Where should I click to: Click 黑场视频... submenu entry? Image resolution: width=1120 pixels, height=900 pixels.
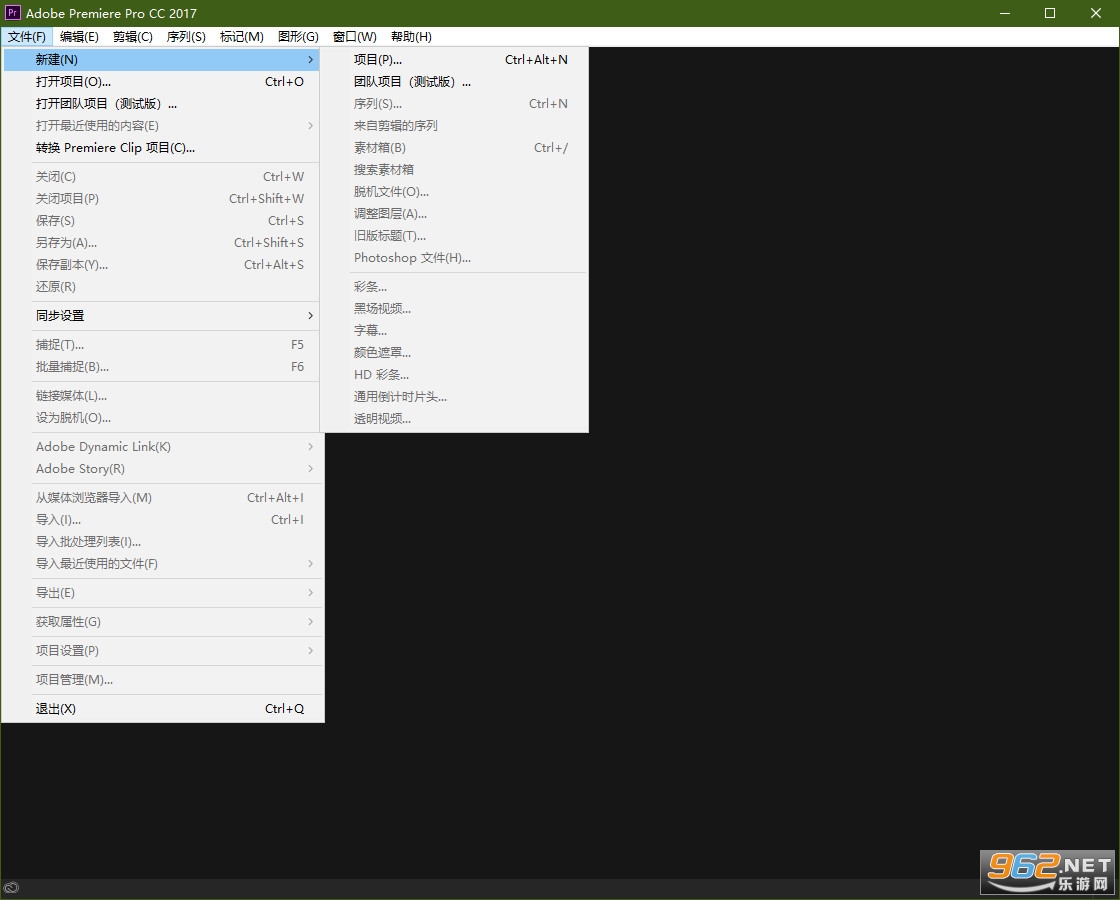[x=454, y=309]
